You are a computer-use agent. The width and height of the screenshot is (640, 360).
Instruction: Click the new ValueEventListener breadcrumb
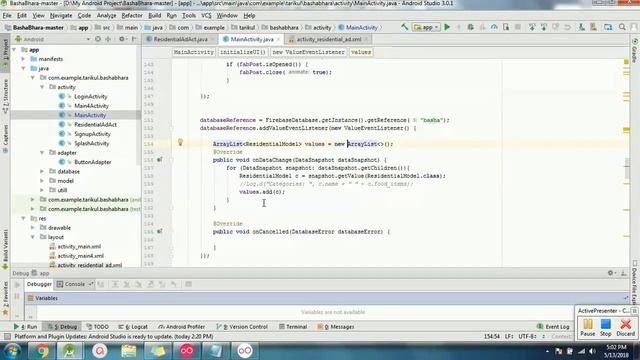tap(309, 52)
